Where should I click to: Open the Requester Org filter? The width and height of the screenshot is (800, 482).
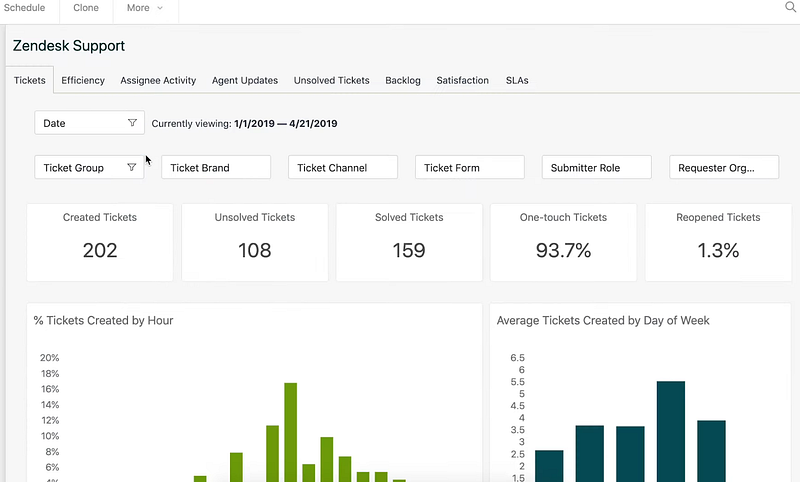coord(724,168)
